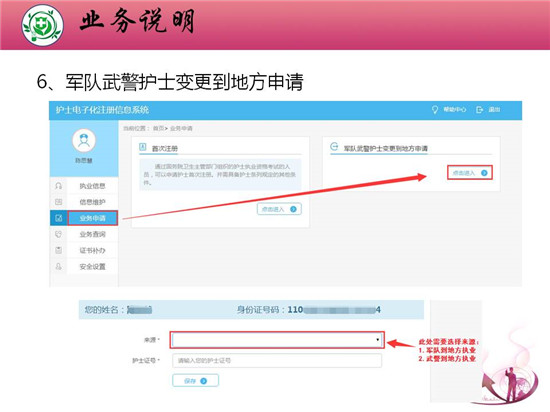550x412 pixels.
Task: Click 点击进入 under 军队武警护士变更到地方申请
Action: click(470, 173)
